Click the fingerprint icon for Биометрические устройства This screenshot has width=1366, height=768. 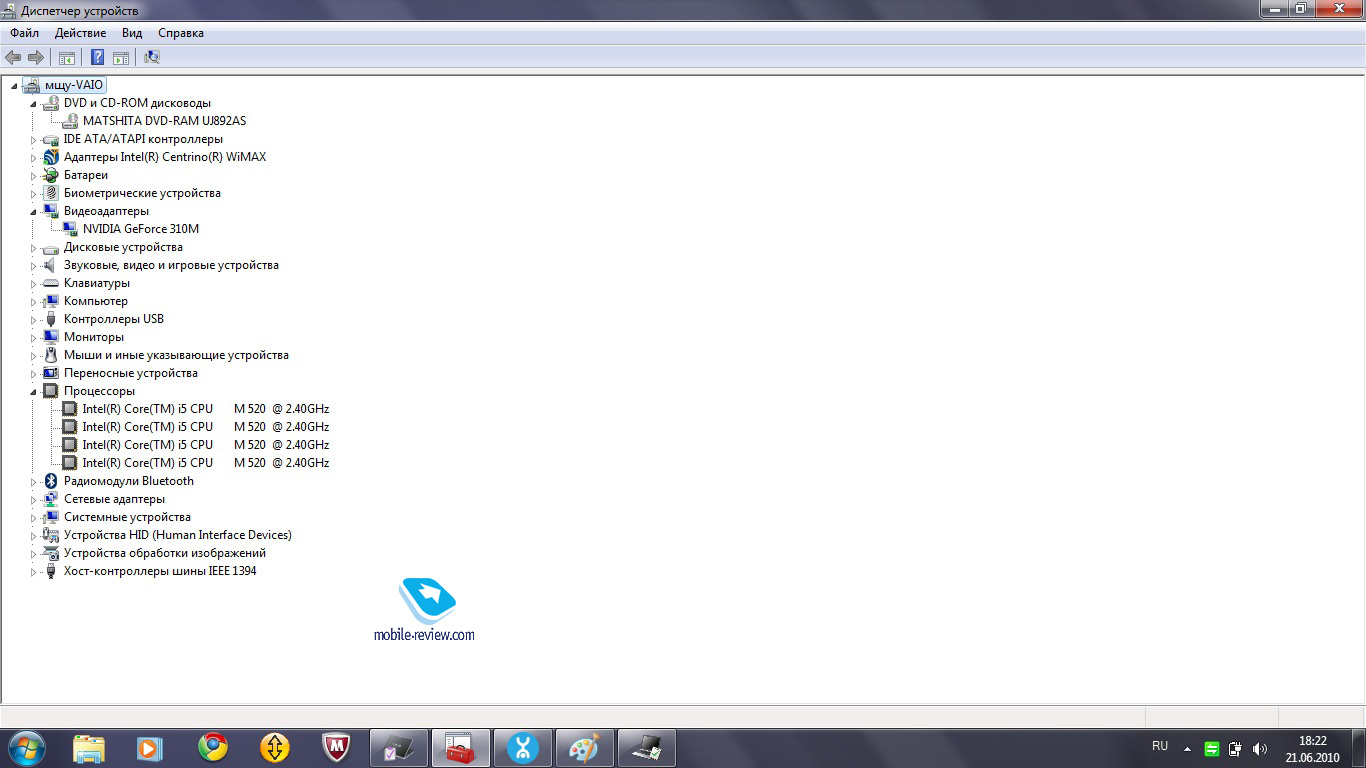pos(51,193)
